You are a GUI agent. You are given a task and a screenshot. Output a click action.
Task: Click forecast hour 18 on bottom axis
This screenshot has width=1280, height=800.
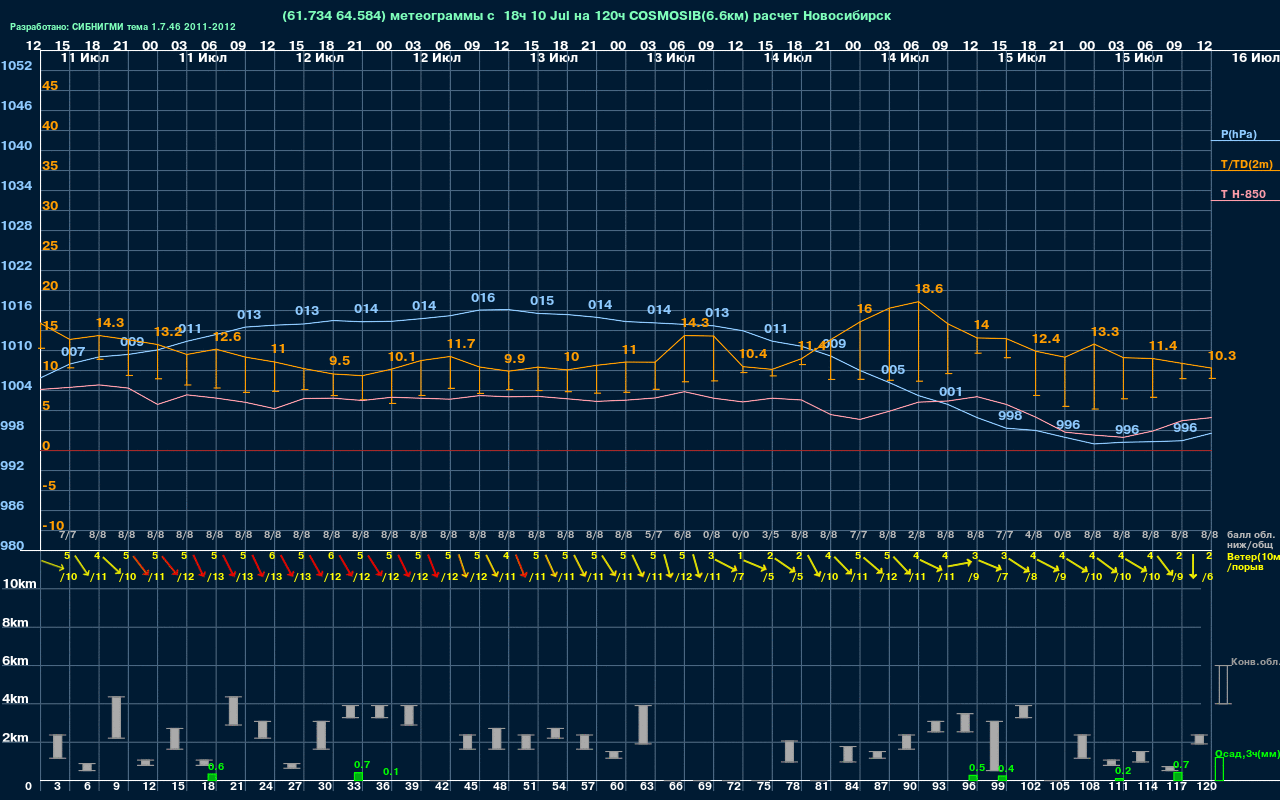[207, 787]
